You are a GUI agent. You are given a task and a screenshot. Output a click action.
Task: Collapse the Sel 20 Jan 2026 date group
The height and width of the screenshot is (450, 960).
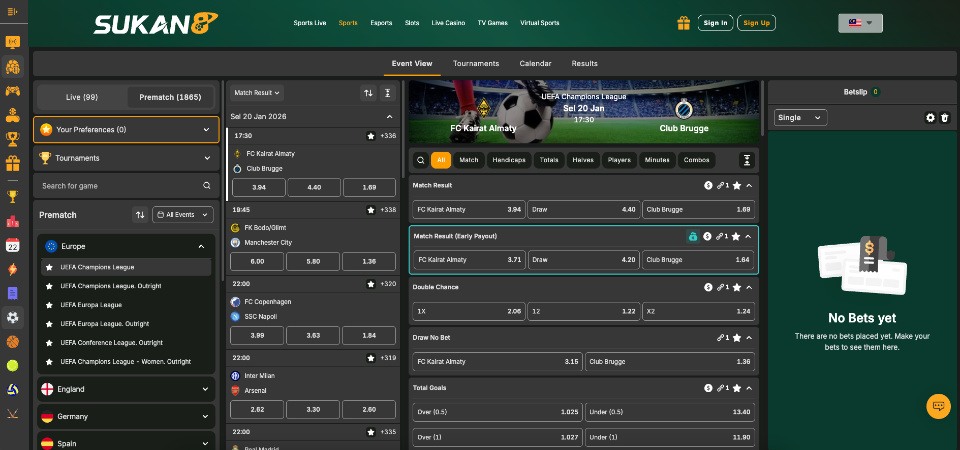(389, 116)
